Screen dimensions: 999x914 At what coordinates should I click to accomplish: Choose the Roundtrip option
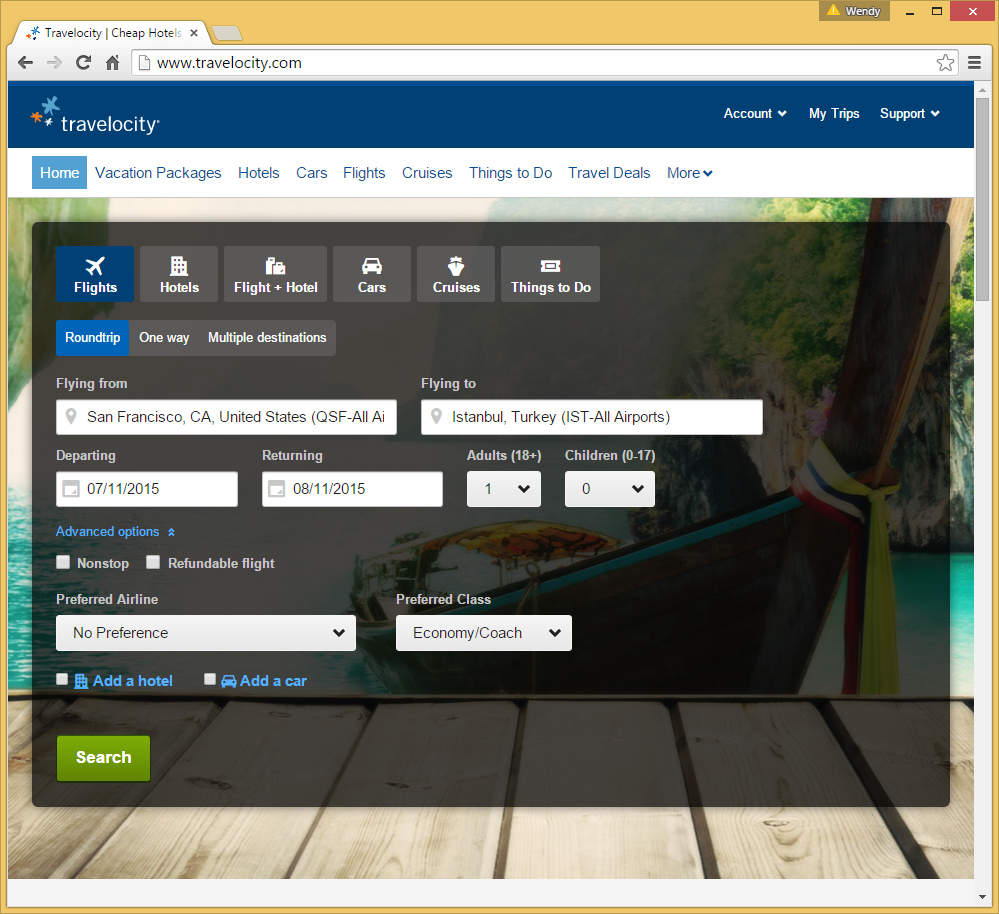point(92,338)
